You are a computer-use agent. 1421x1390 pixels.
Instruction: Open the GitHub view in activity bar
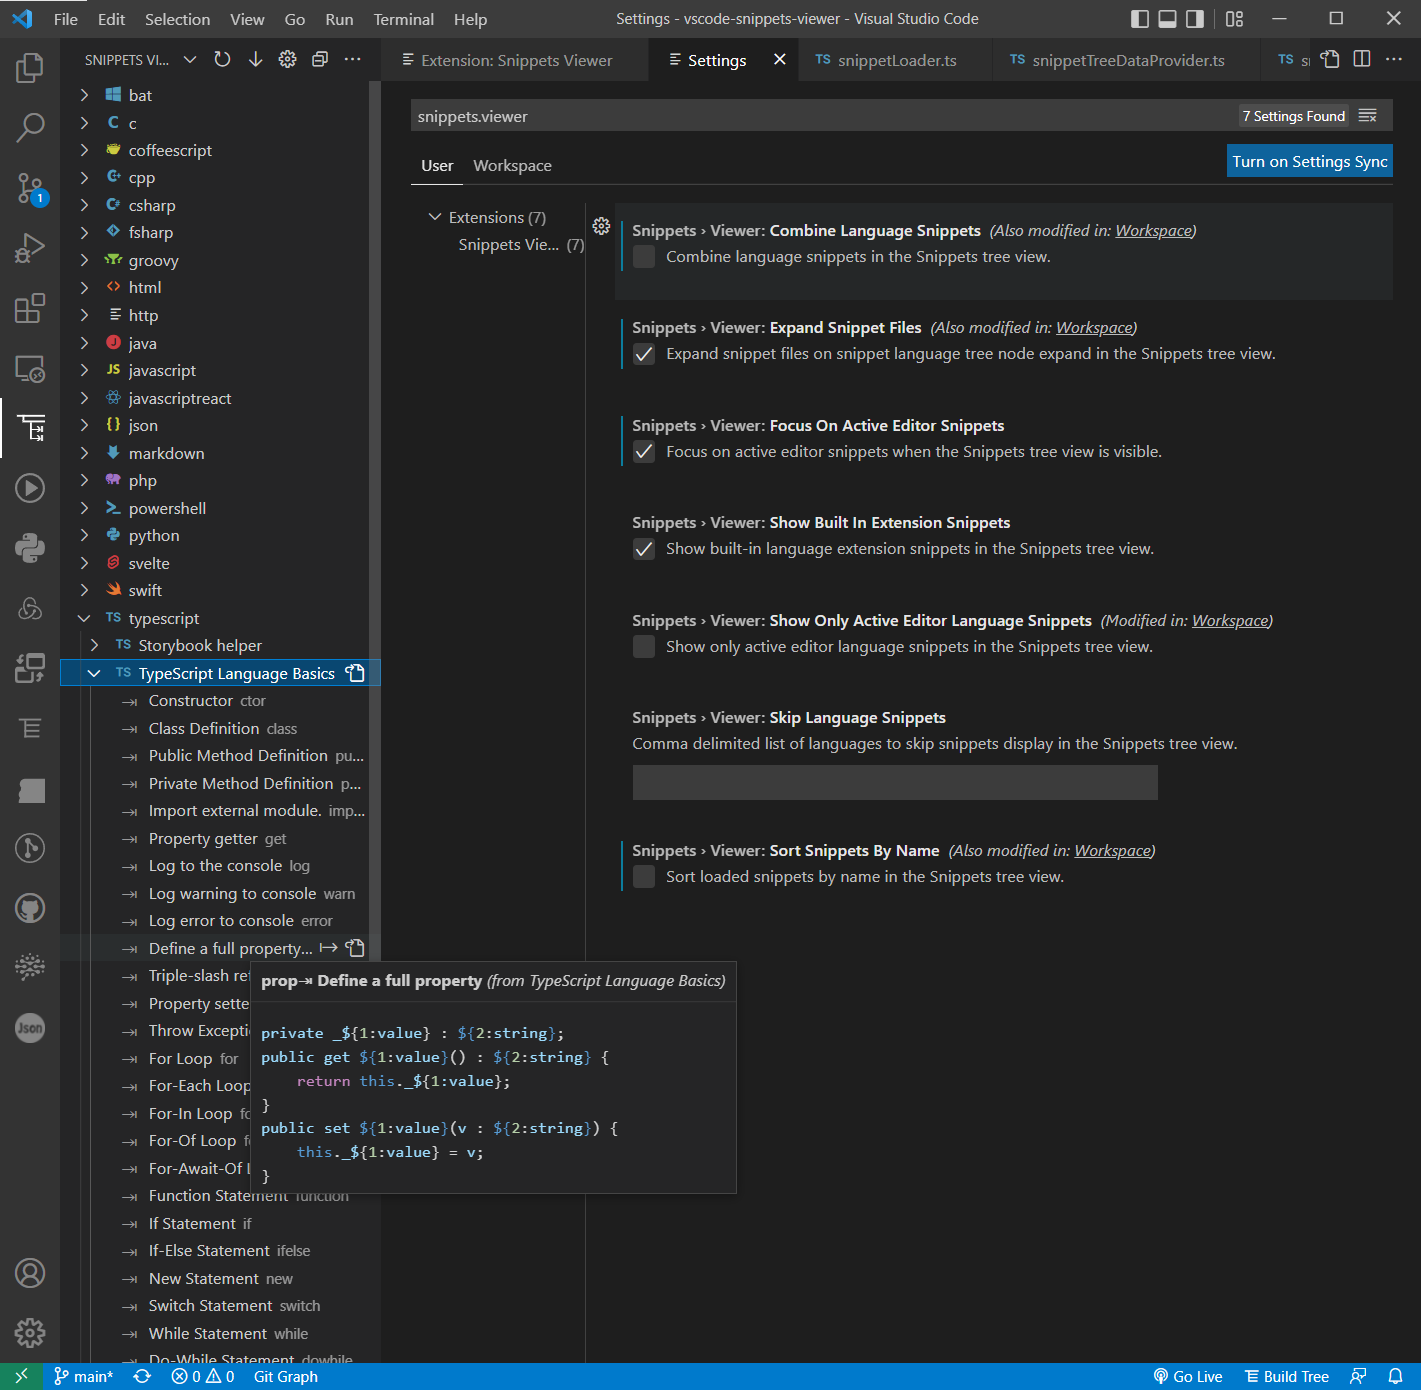(30, 908)
